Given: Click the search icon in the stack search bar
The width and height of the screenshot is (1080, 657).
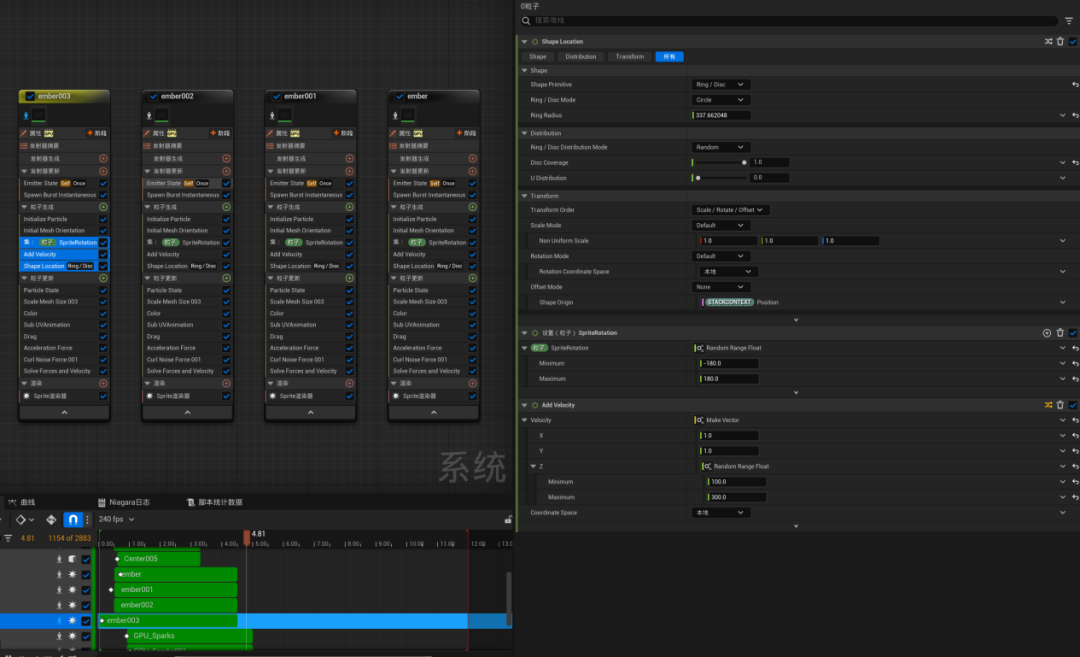Looking at the screenshot, I should 526,21.
